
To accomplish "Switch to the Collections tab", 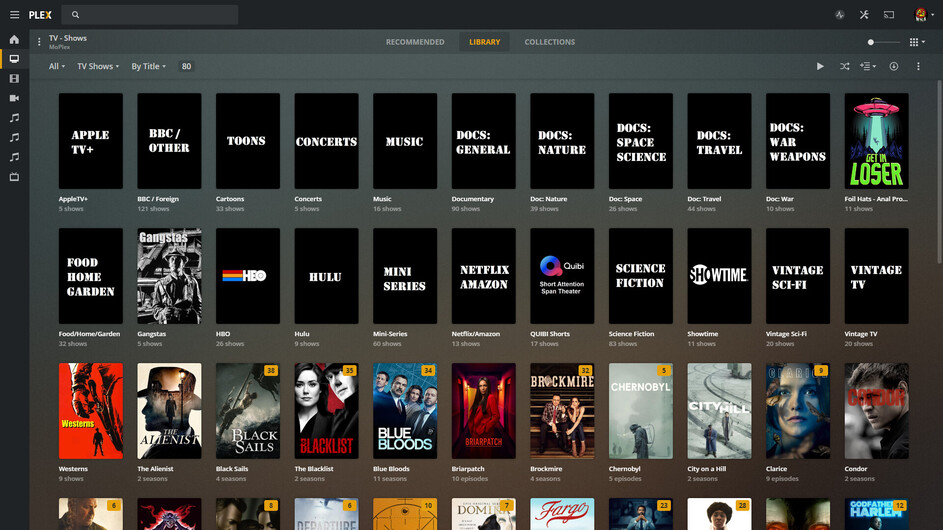I will coord(550,42).
